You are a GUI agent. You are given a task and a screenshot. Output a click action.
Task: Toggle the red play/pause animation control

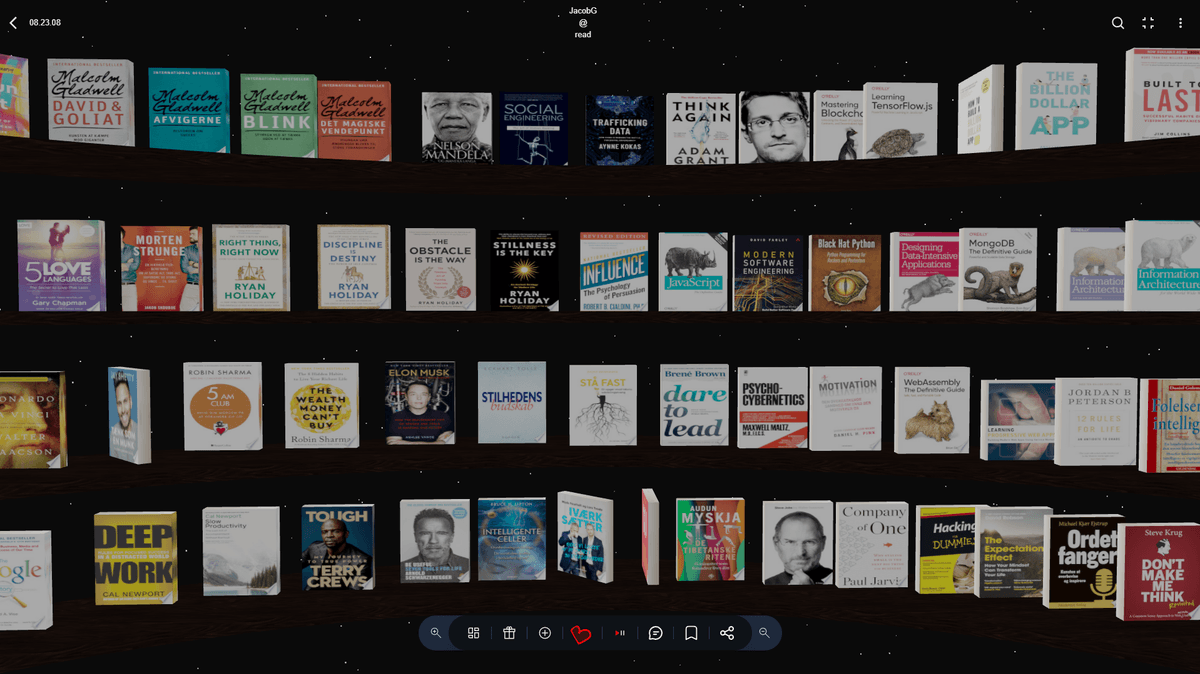pos(620,633)
